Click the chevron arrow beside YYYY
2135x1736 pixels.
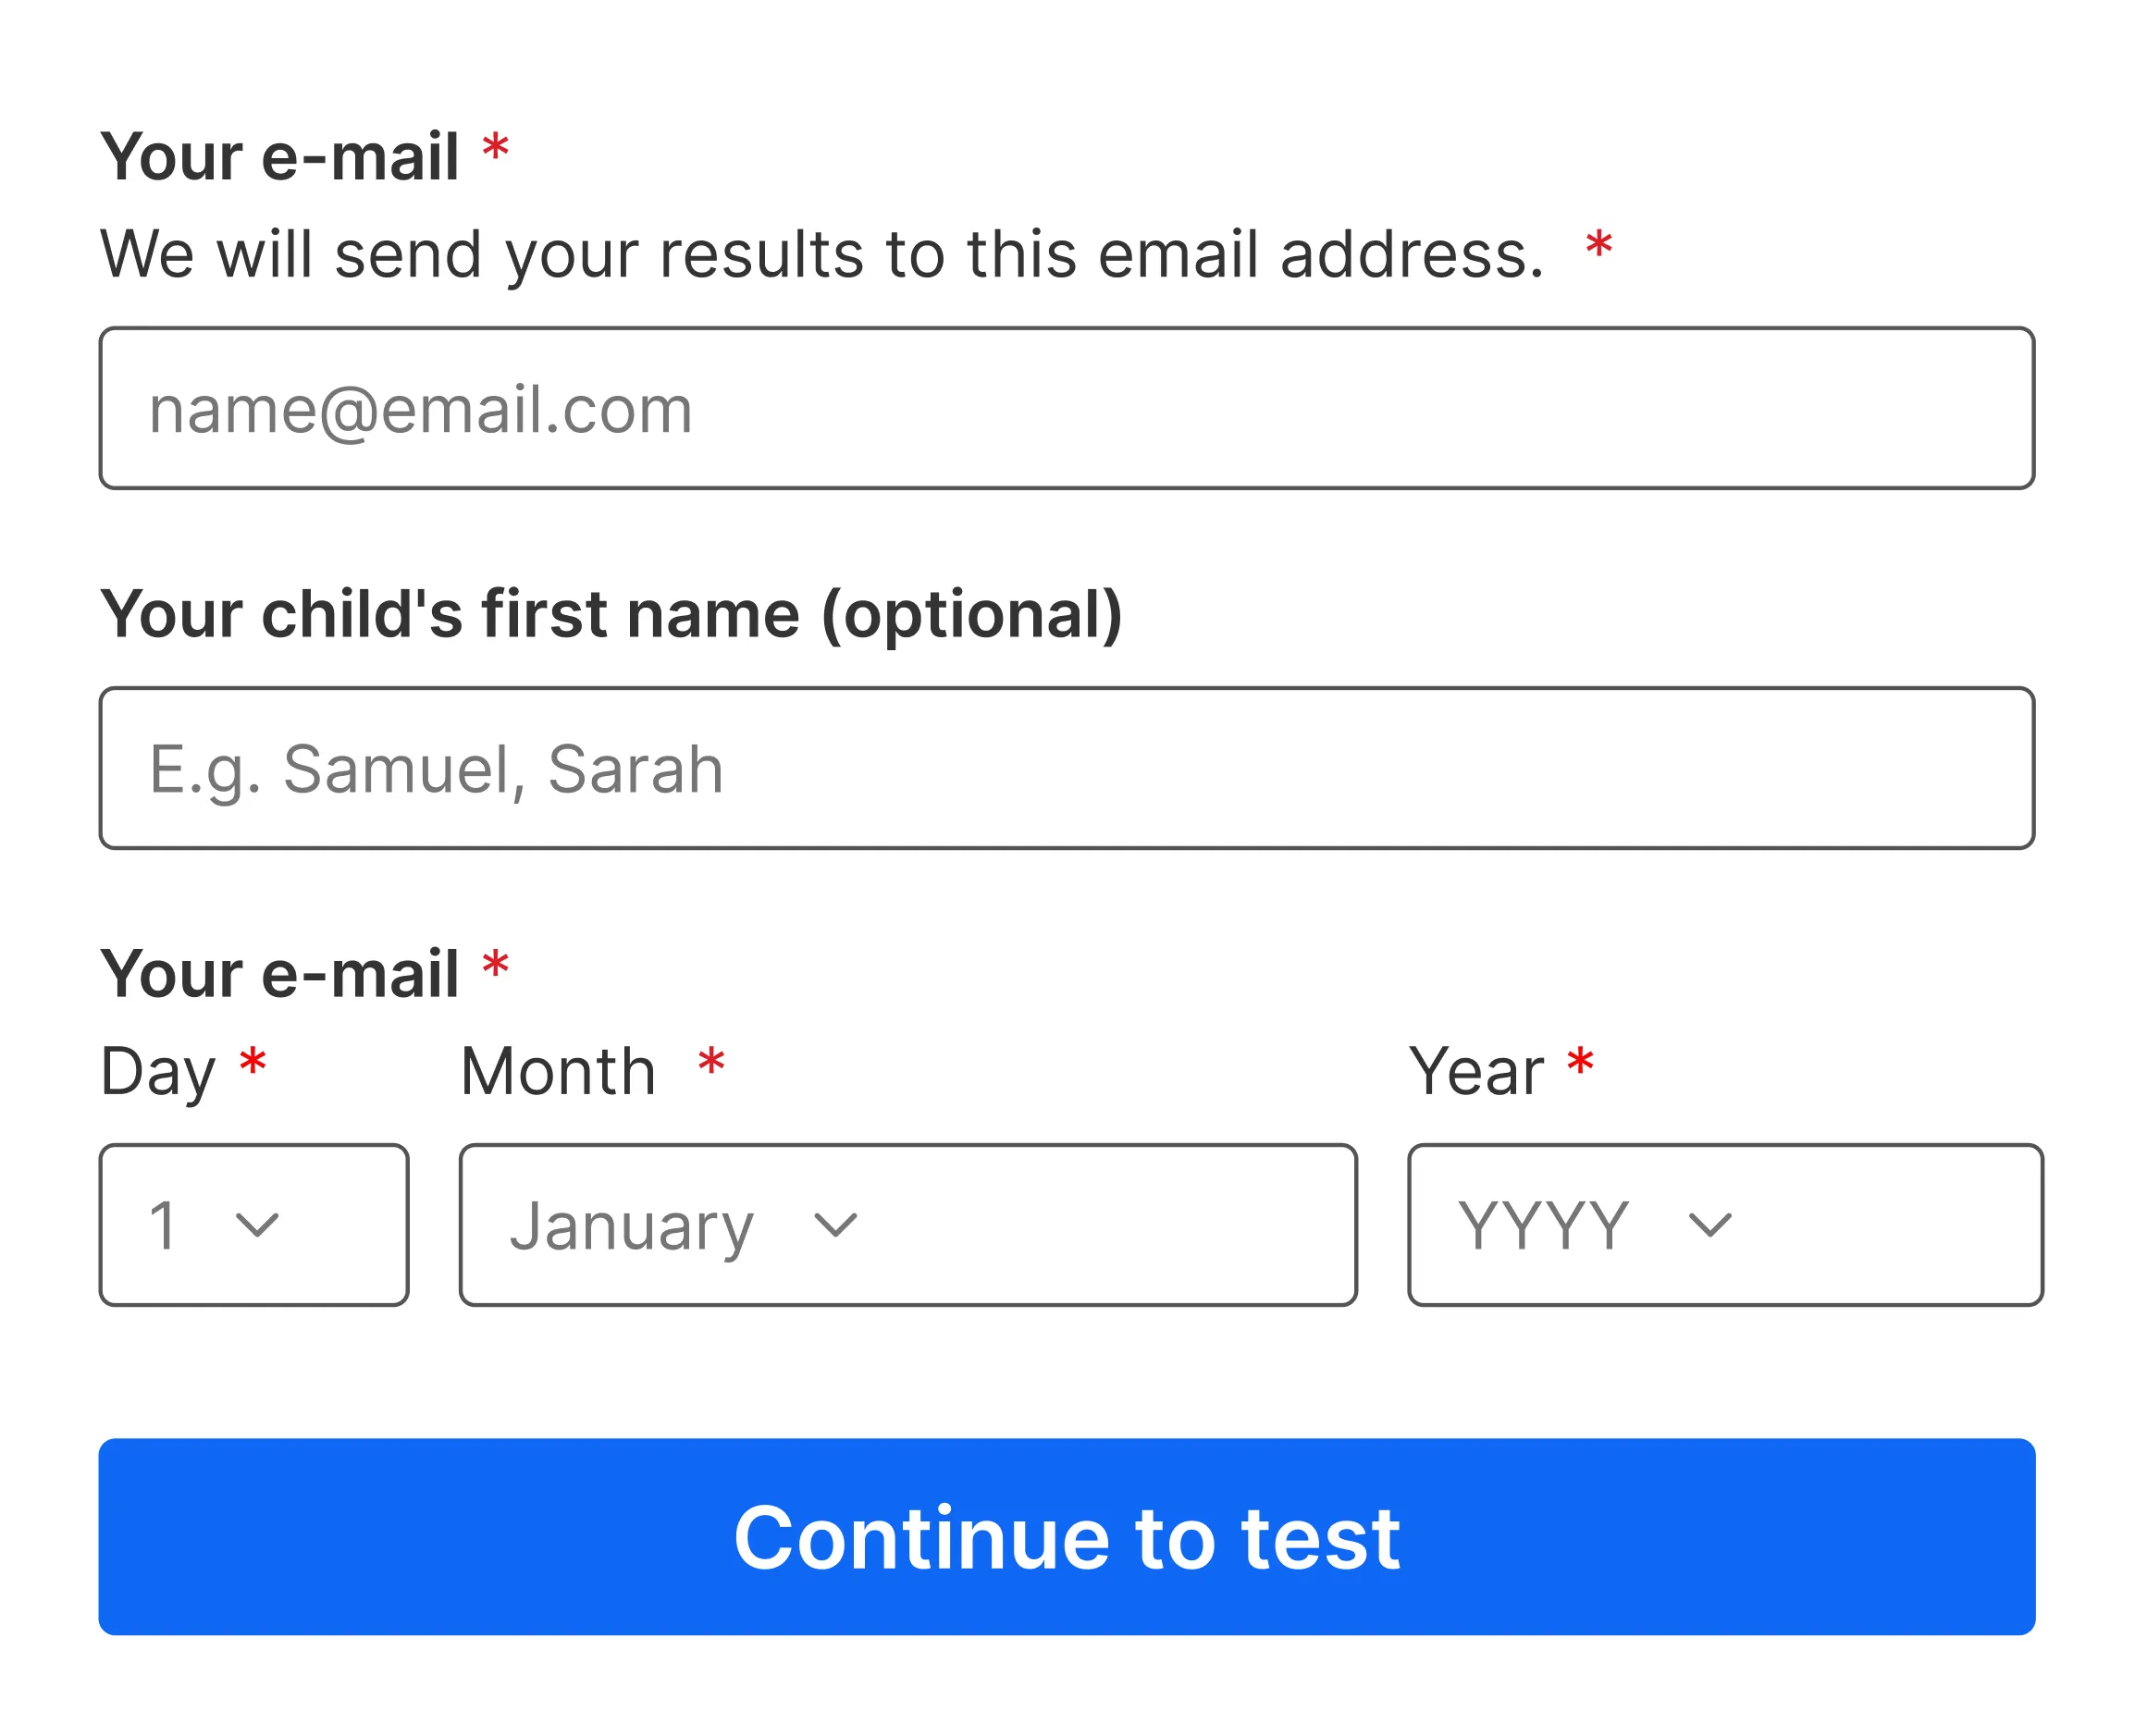coord(1709,1225)
